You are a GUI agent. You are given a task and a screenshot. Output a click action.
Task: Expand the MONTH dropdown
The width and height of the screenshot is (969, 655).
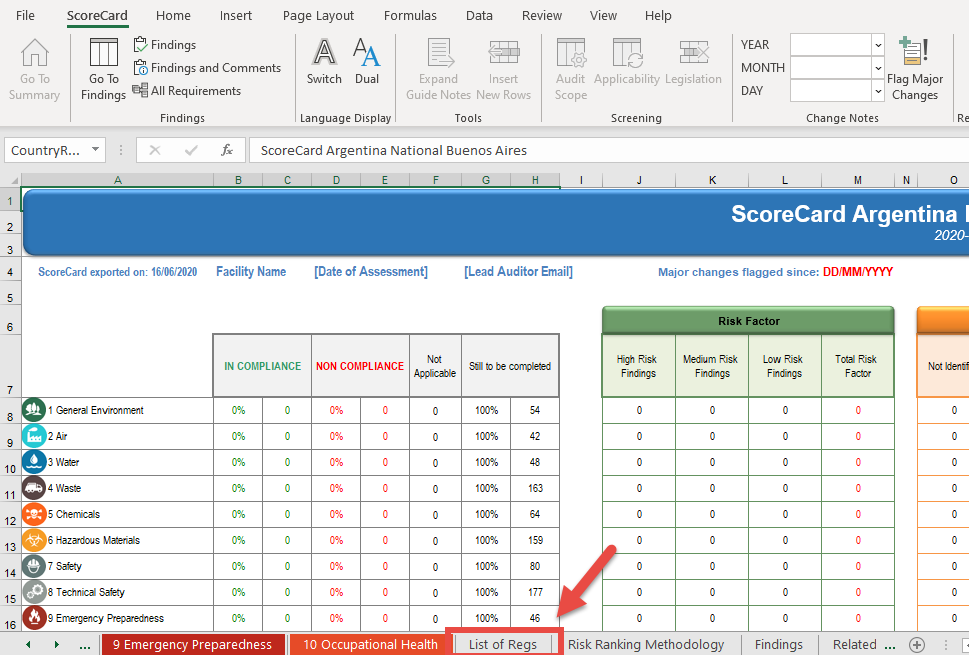click(x=878, y=67)
